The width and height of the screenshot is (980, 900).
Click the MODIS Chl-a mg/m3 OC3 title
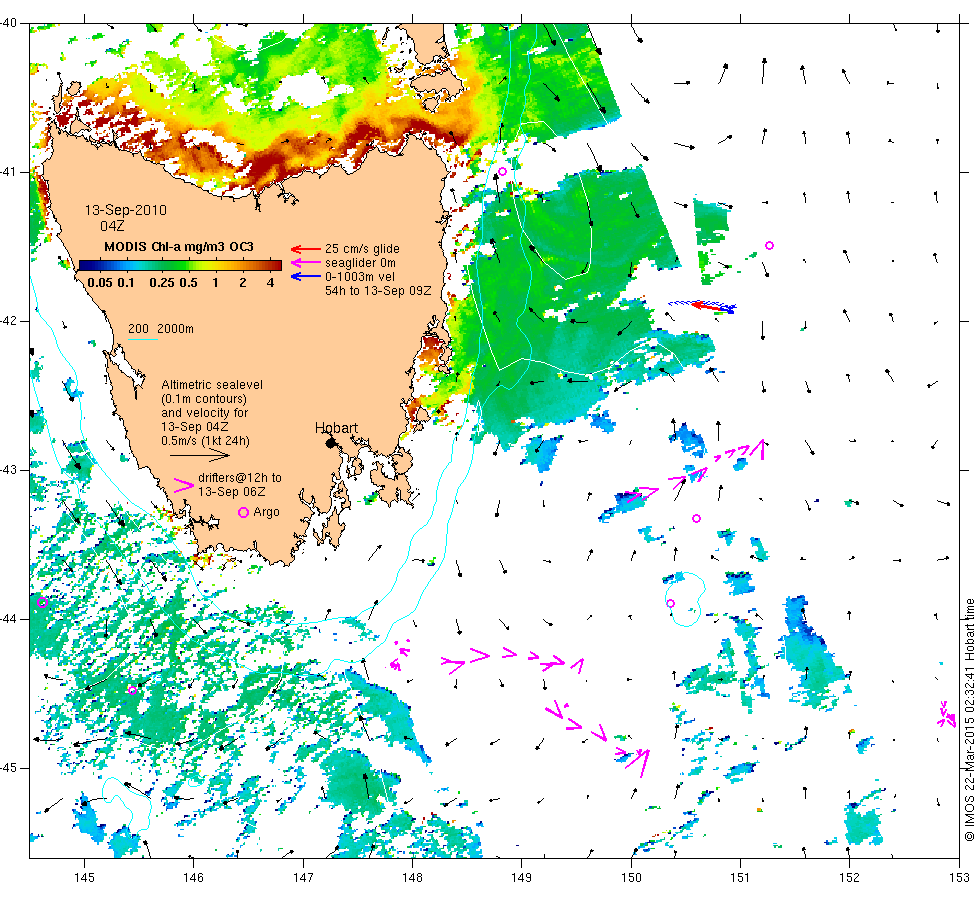179,247
